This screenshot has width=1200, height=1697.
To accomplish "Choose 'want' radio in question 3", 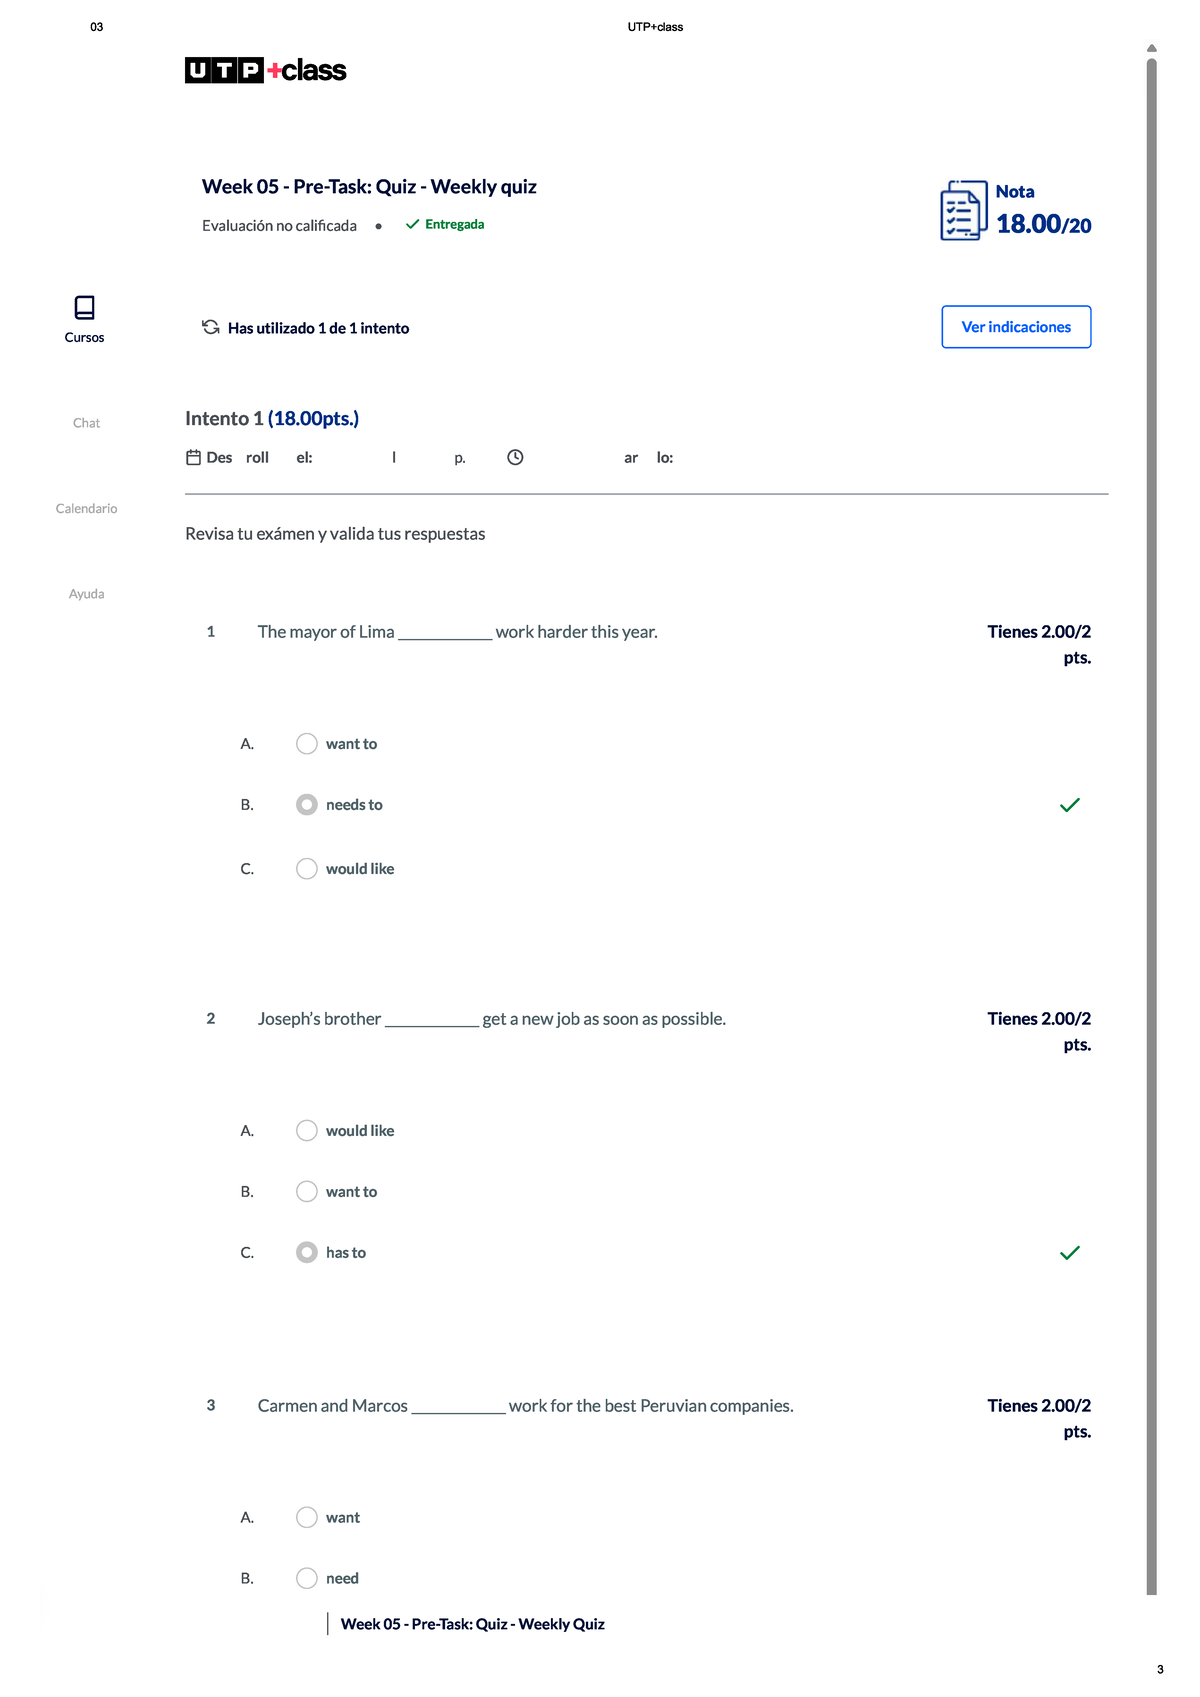I will coord(307,1518).
